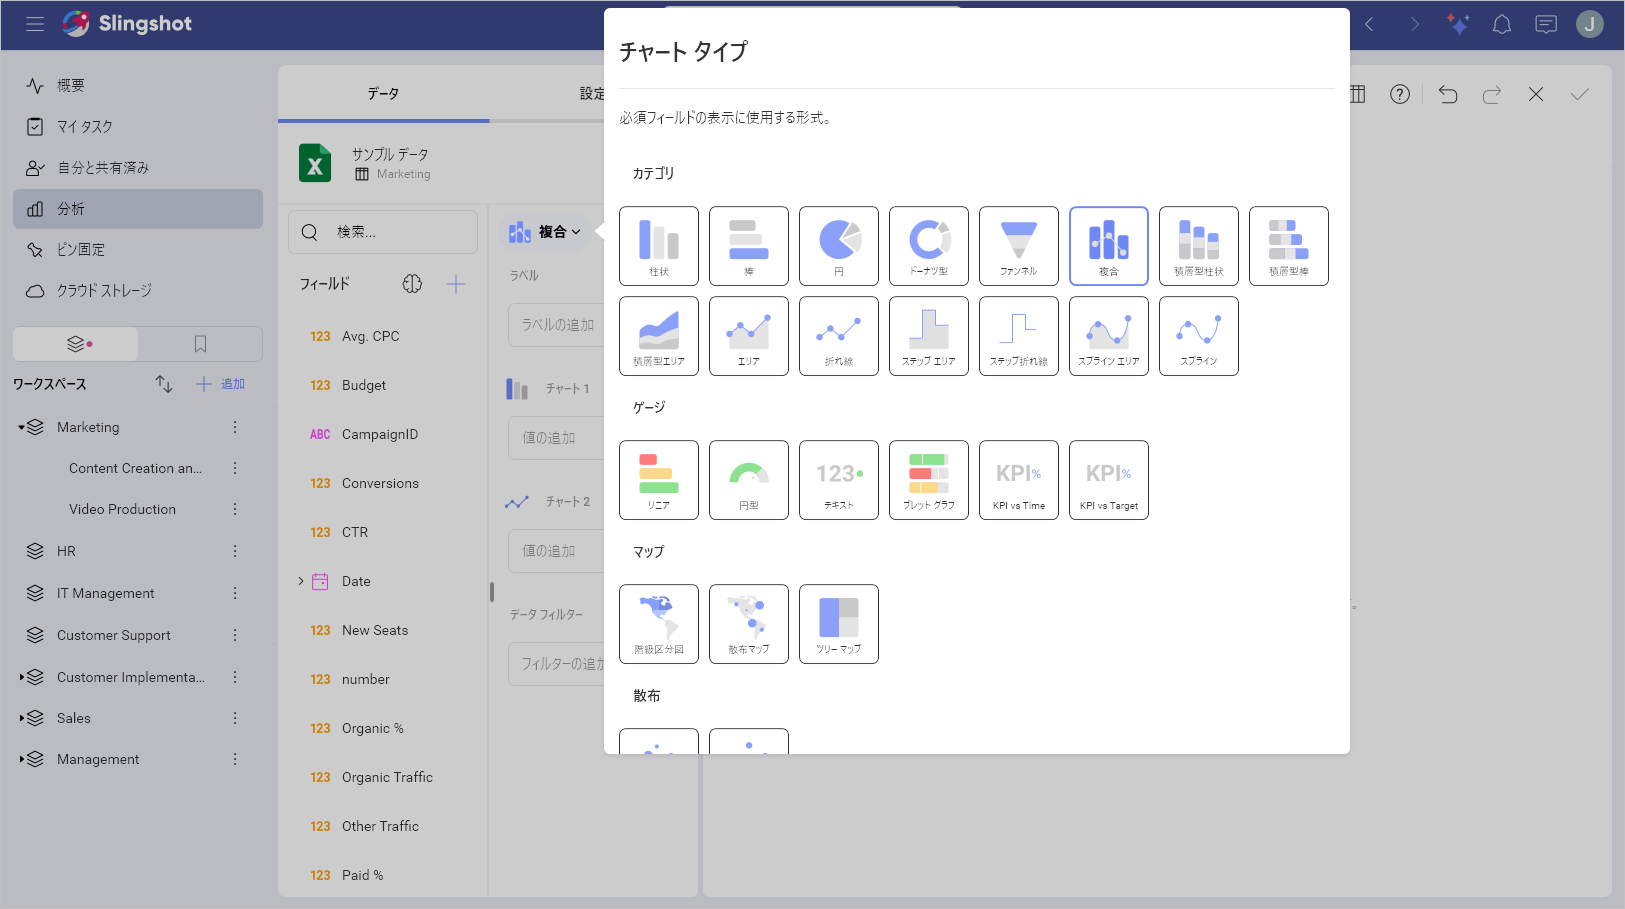Open the Video Production project
1625x909 pixels.
pos(122,509)
